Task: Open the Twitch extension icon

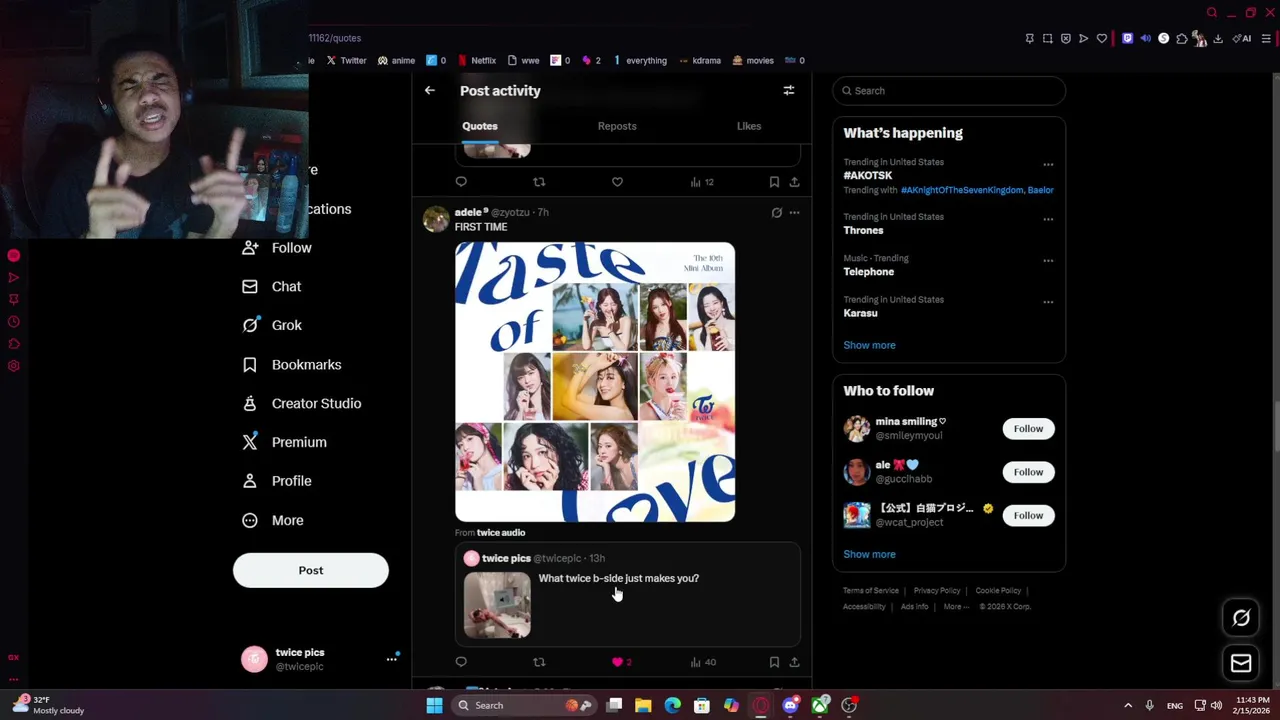Action: tap(1127, 39)
